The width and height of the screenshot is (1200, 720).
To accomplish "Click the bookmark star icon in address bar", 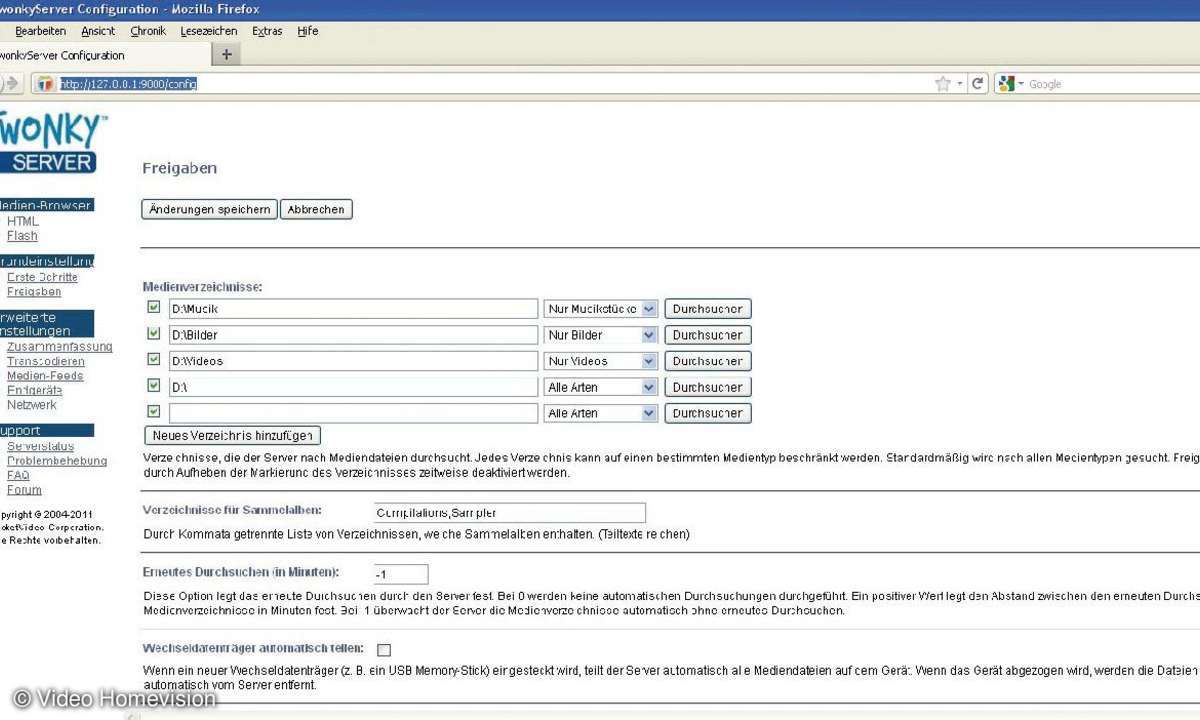I will [x=942, y=84].
